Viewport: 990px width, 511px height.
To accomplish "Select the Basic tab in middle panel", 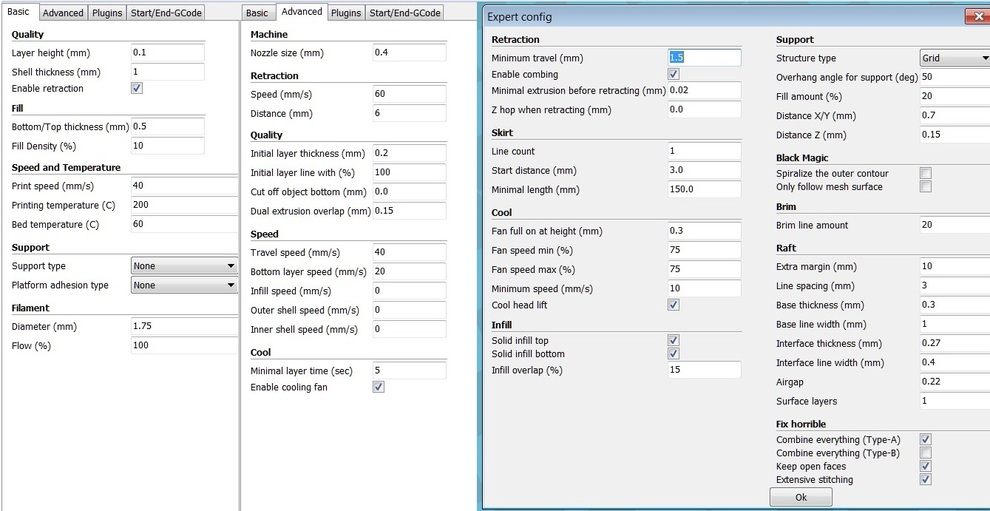I will click(257, 13).
